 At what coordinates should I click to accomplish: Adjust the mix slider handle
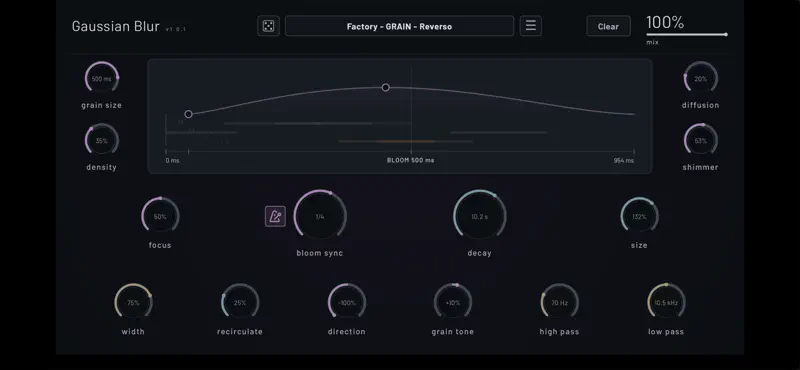[x=726, y=35]
